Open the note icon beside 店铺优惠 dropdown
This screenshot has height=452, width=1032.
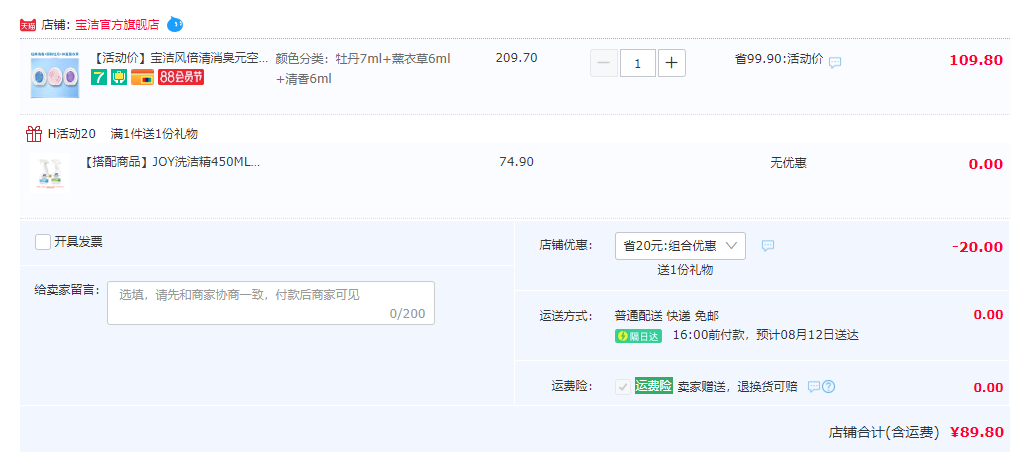tap(767, 245)
